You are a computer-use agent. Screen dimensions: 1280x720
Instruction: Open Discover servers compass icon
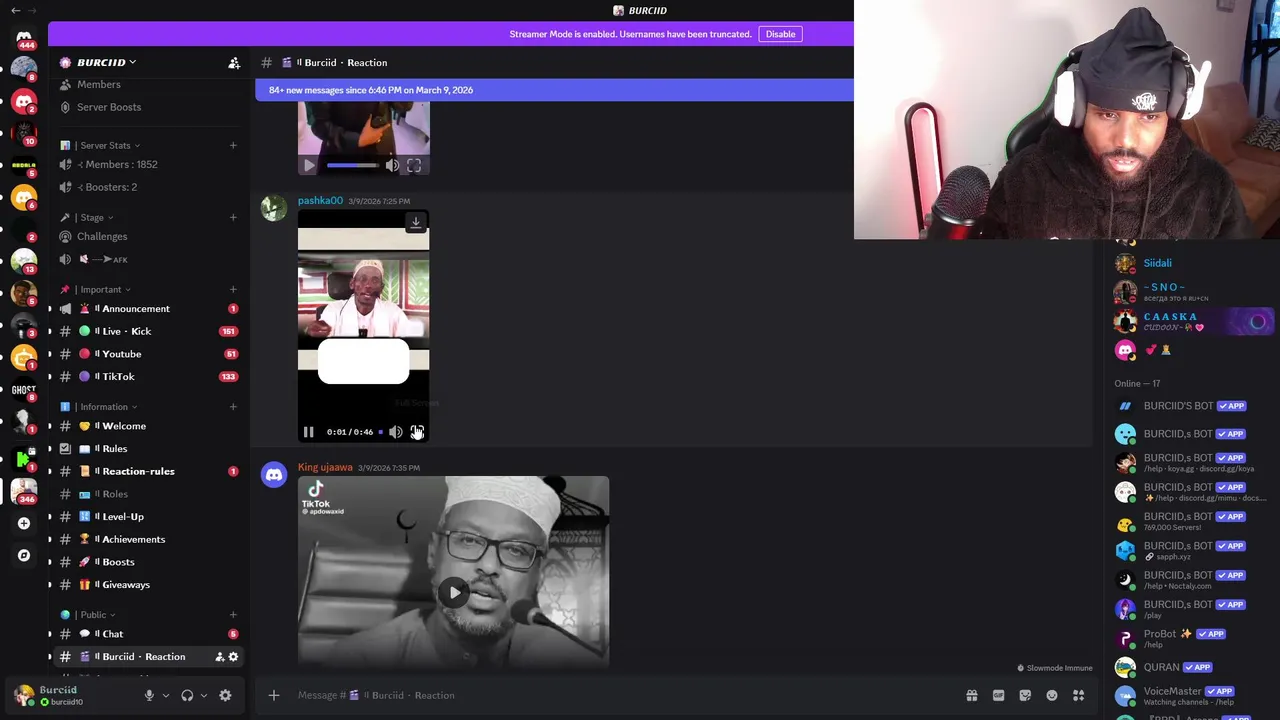pyautogui.click(x=24, y=555)
